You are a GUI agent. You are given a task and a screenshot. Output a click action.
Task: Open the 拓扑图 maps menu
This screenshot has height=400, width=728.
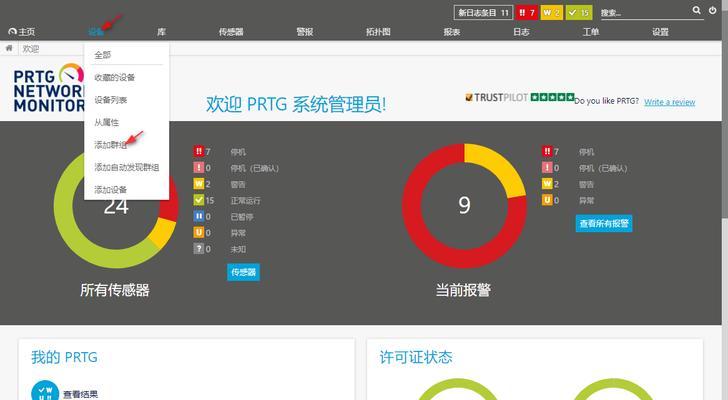click(x=378, y=32)
